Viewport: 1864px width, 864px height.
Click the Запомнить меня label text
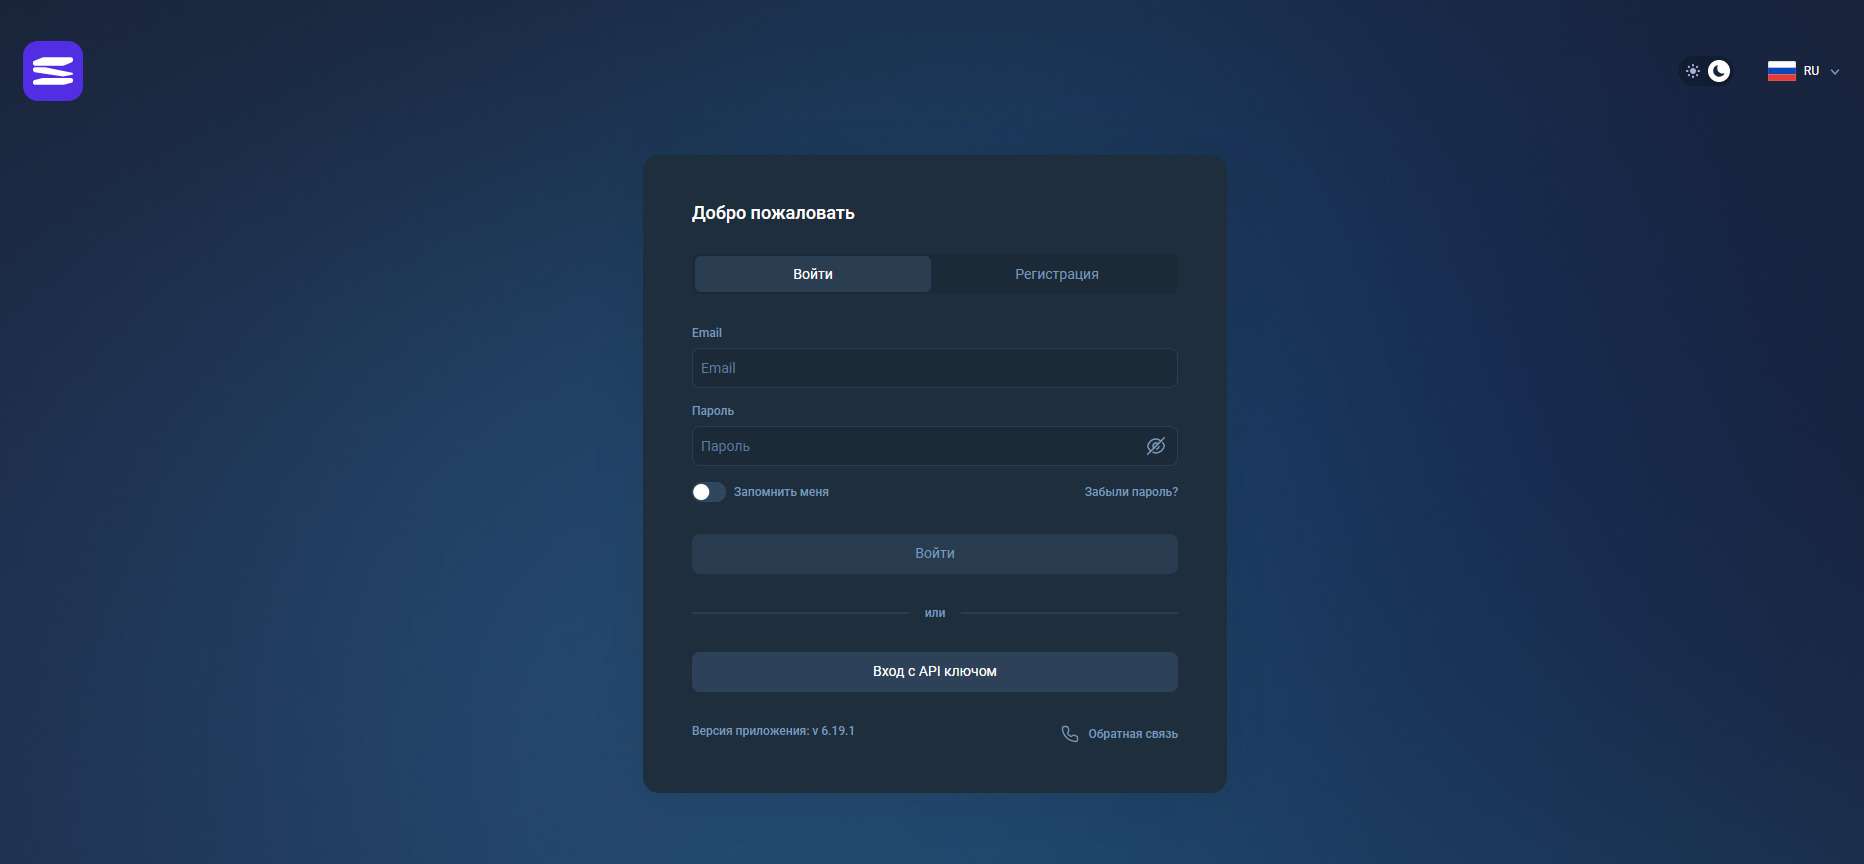[x=781, y=492]
